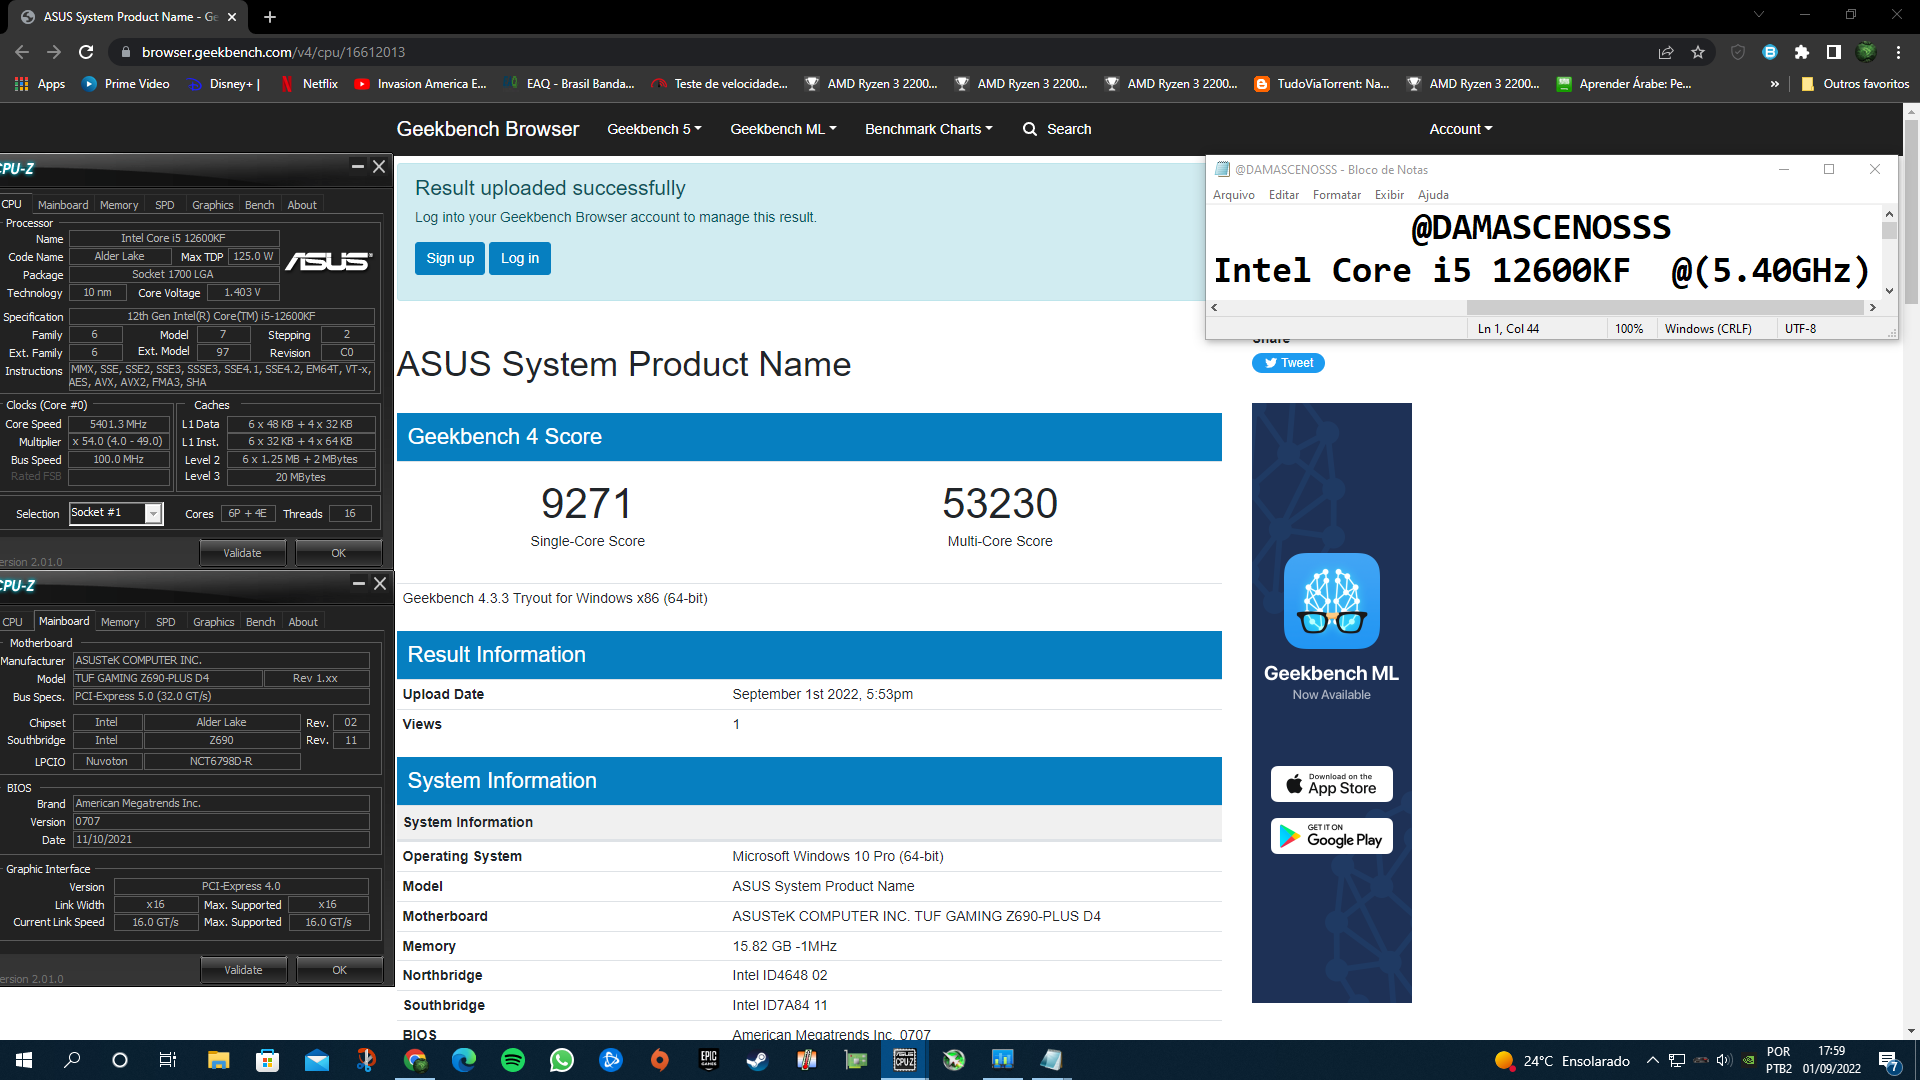
Task: Open Netflix bookmark
Action: [310, 84]
